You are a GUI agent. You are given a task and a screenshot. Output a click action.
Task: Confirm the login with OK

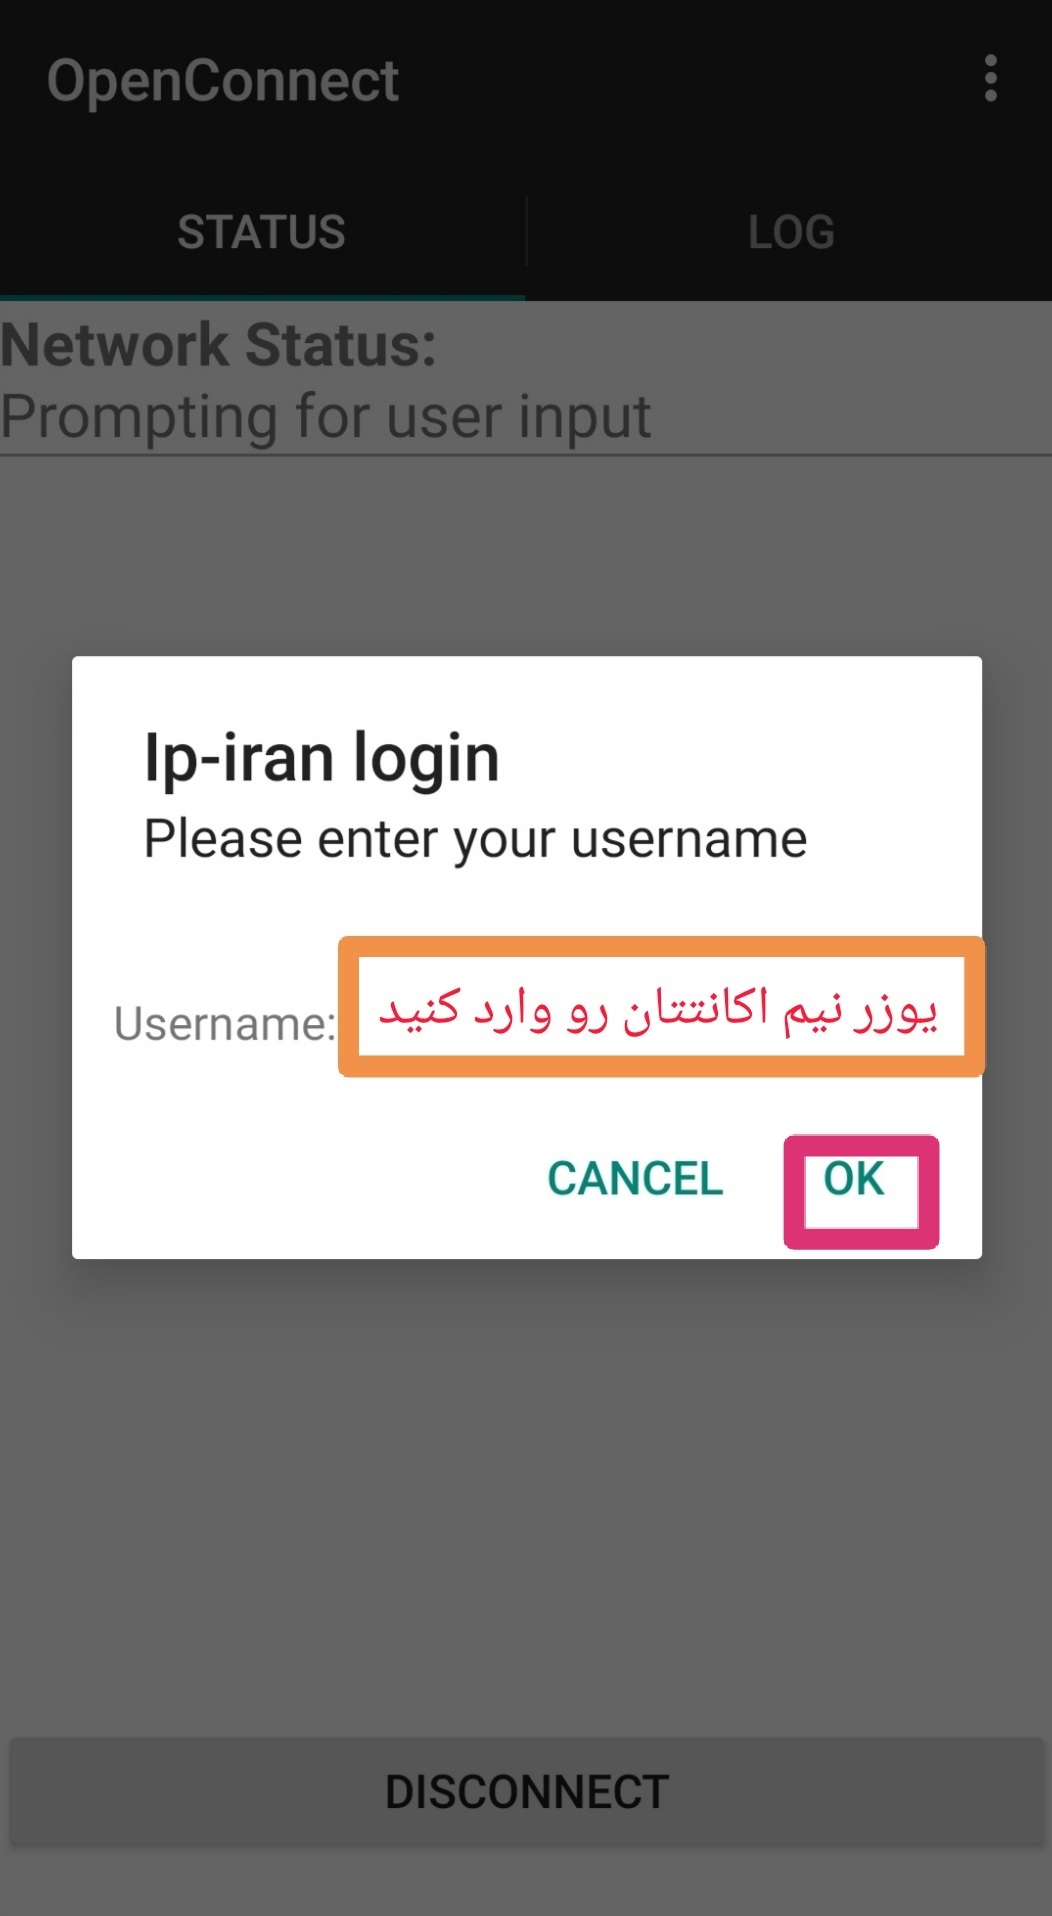(854, 1179)
